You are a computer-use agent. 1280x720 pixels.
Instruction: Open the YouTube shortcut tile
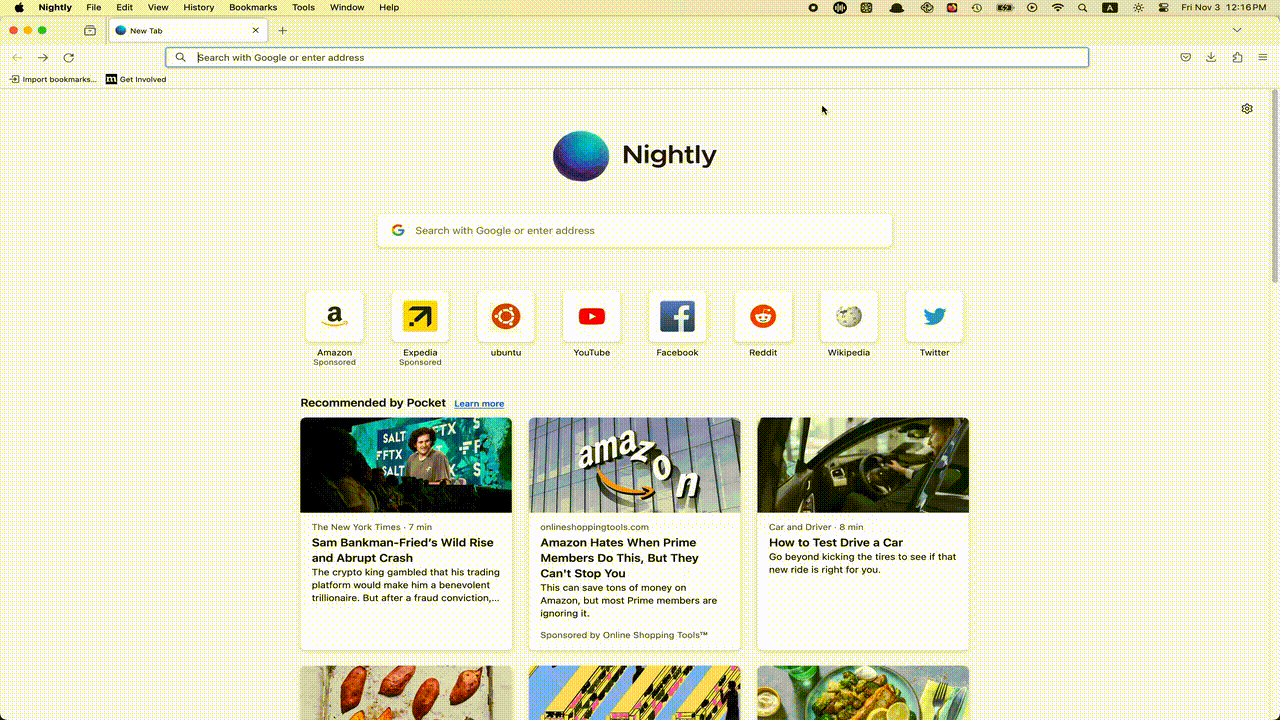pyautogui.click(x=591, y=317)
